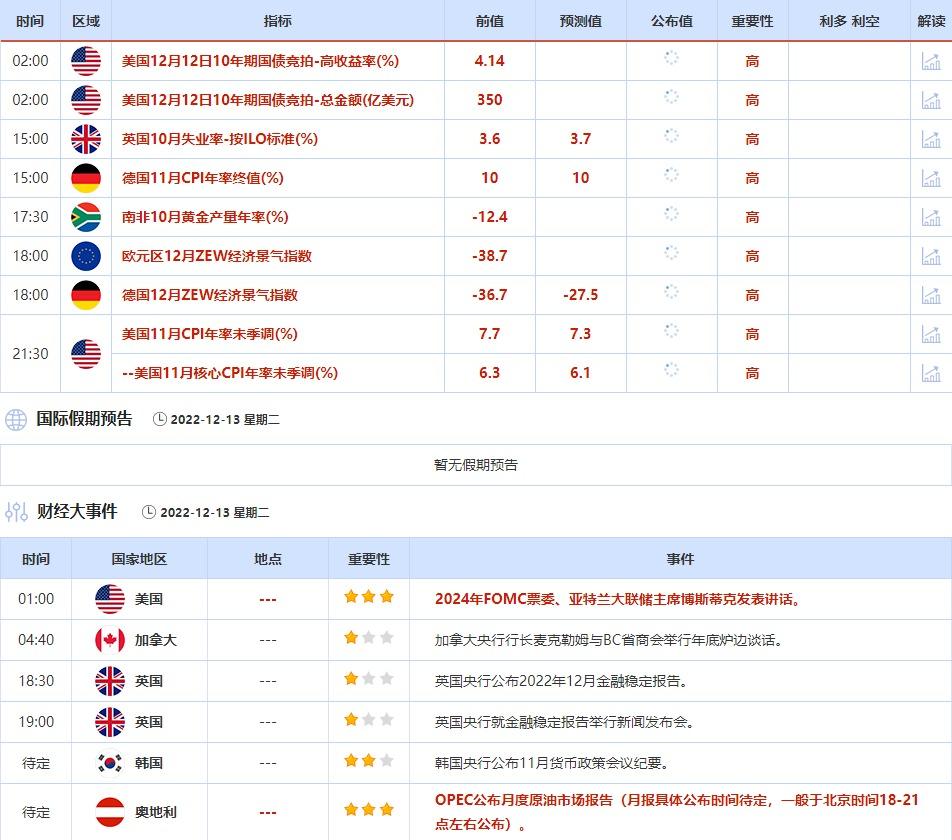This screenshot has width=952, height=840.
Task: Open 德国12月ZEW经济景气指数 indicator link
Action: (210, 295)
